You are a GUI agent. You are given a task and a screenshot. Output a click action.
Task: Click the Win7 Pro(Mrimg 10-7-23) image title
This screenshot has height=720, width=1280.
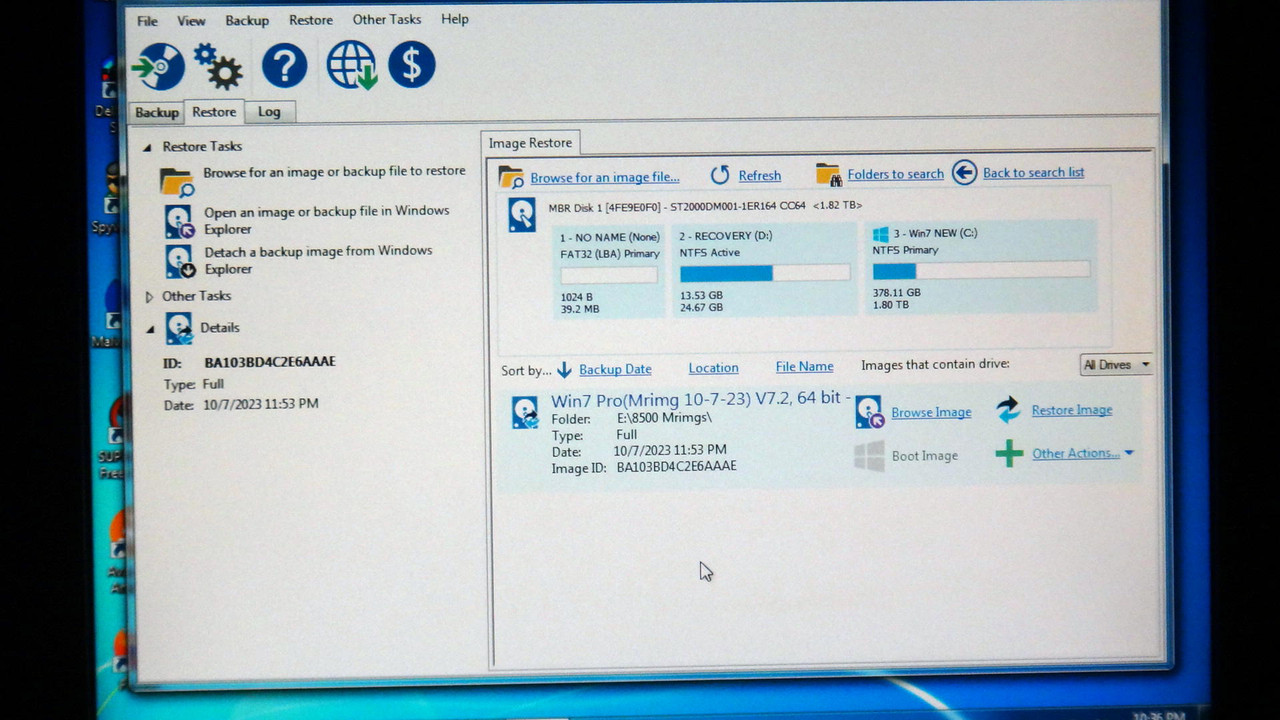click(x=701, y=399)
